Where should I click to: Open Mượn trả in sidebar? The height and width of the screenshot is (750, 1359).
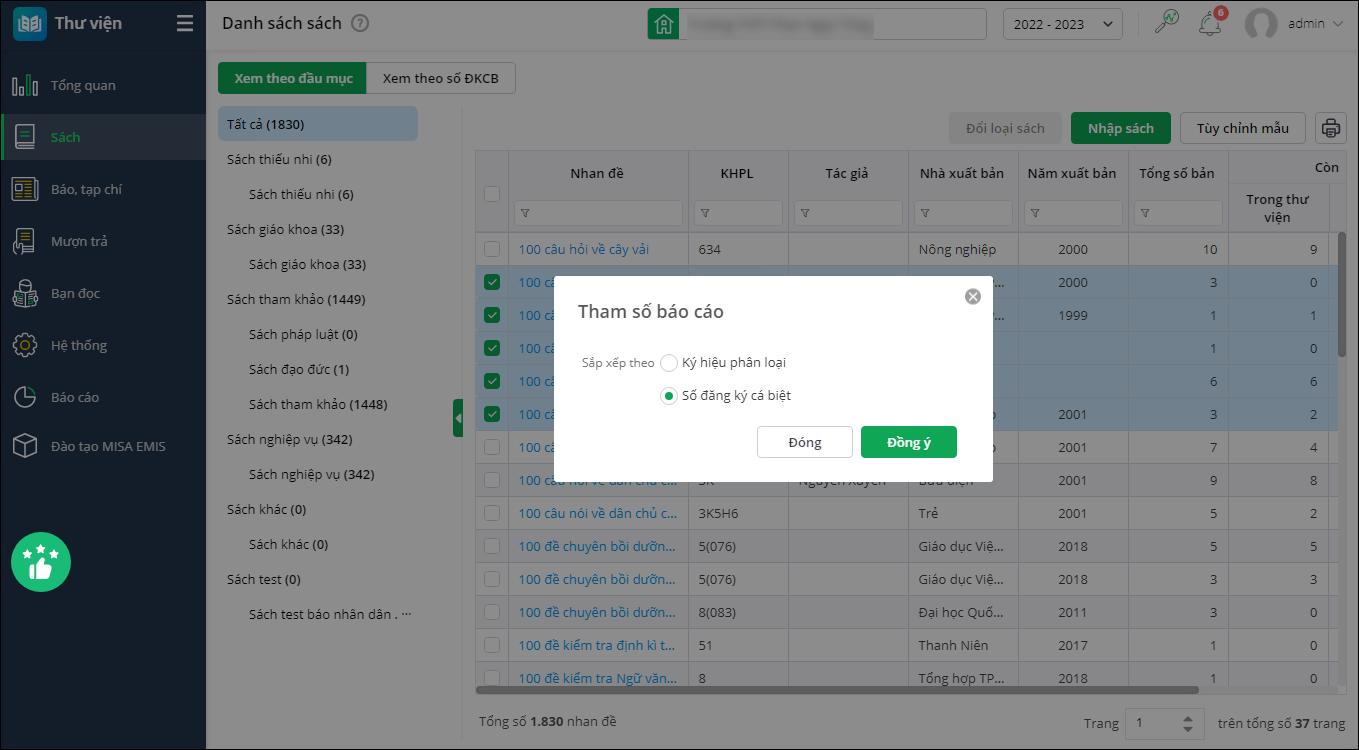pyautogui.click(x=103, y=241)
